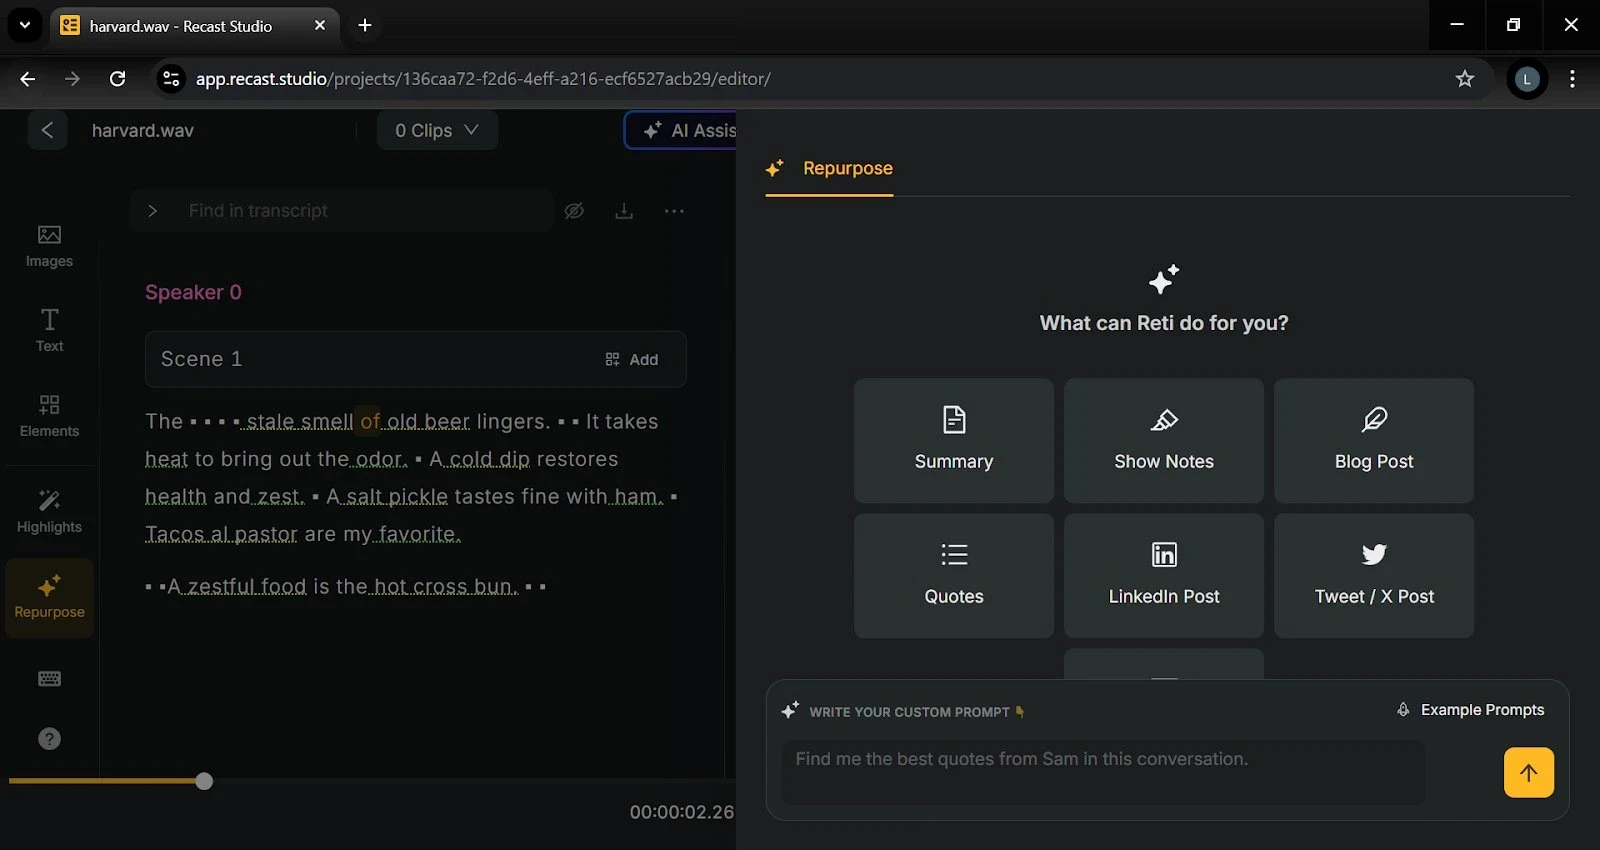
Task: Open the Example Prompts list
Action: (x=1470, y=710)
